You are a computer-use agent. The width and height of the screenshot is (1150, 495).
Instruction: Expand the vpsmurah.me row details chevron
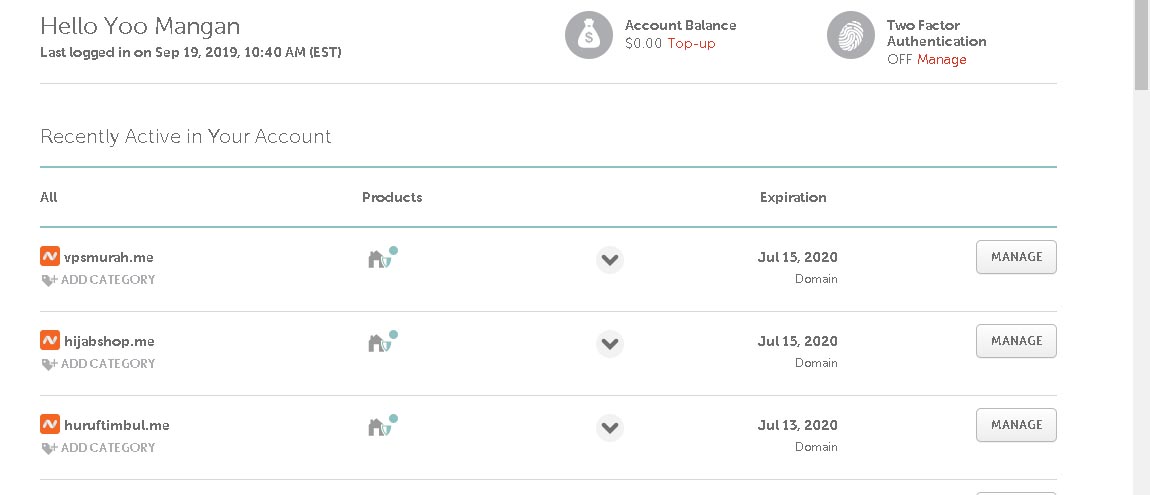pyautogui.click(x=610, y=260)
